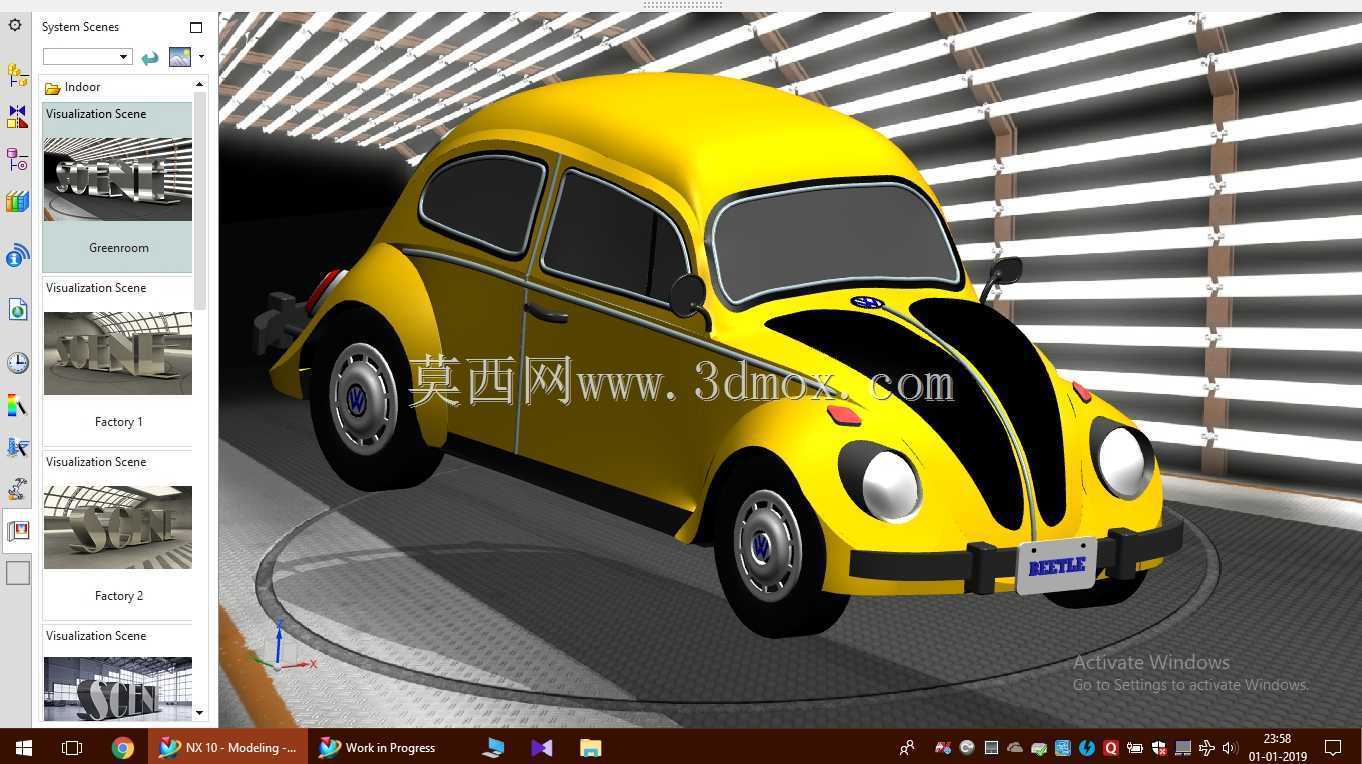1362x764 pixels.
Task: Open the People icon in taskbar
Action: (907, 747)
